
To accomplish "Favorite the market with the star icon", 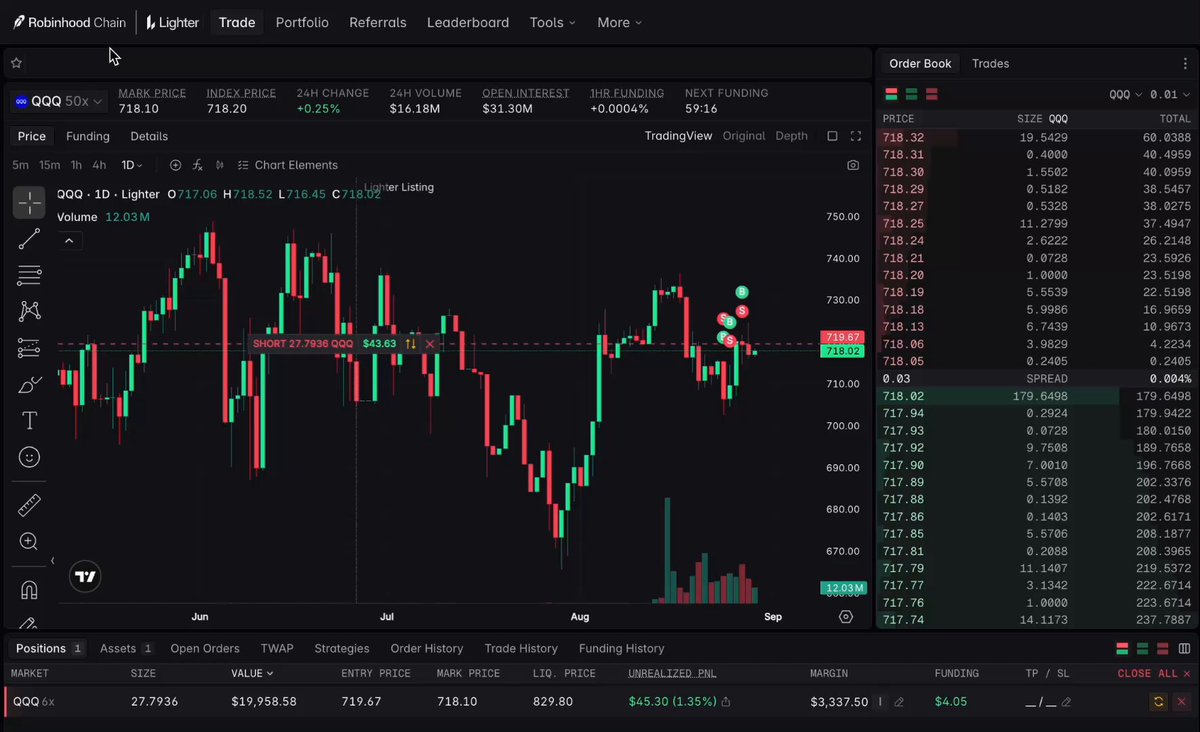I will [16, 63].
